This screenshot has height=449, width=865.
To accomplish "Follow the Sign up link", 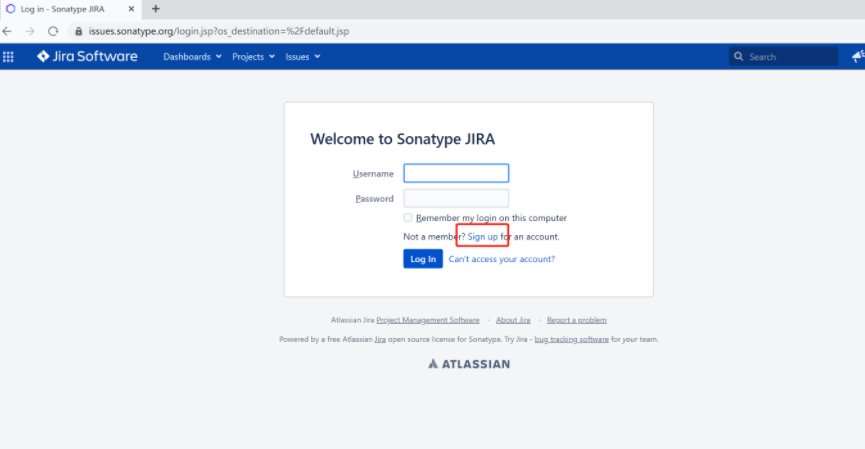I will (x=483, y=237).
